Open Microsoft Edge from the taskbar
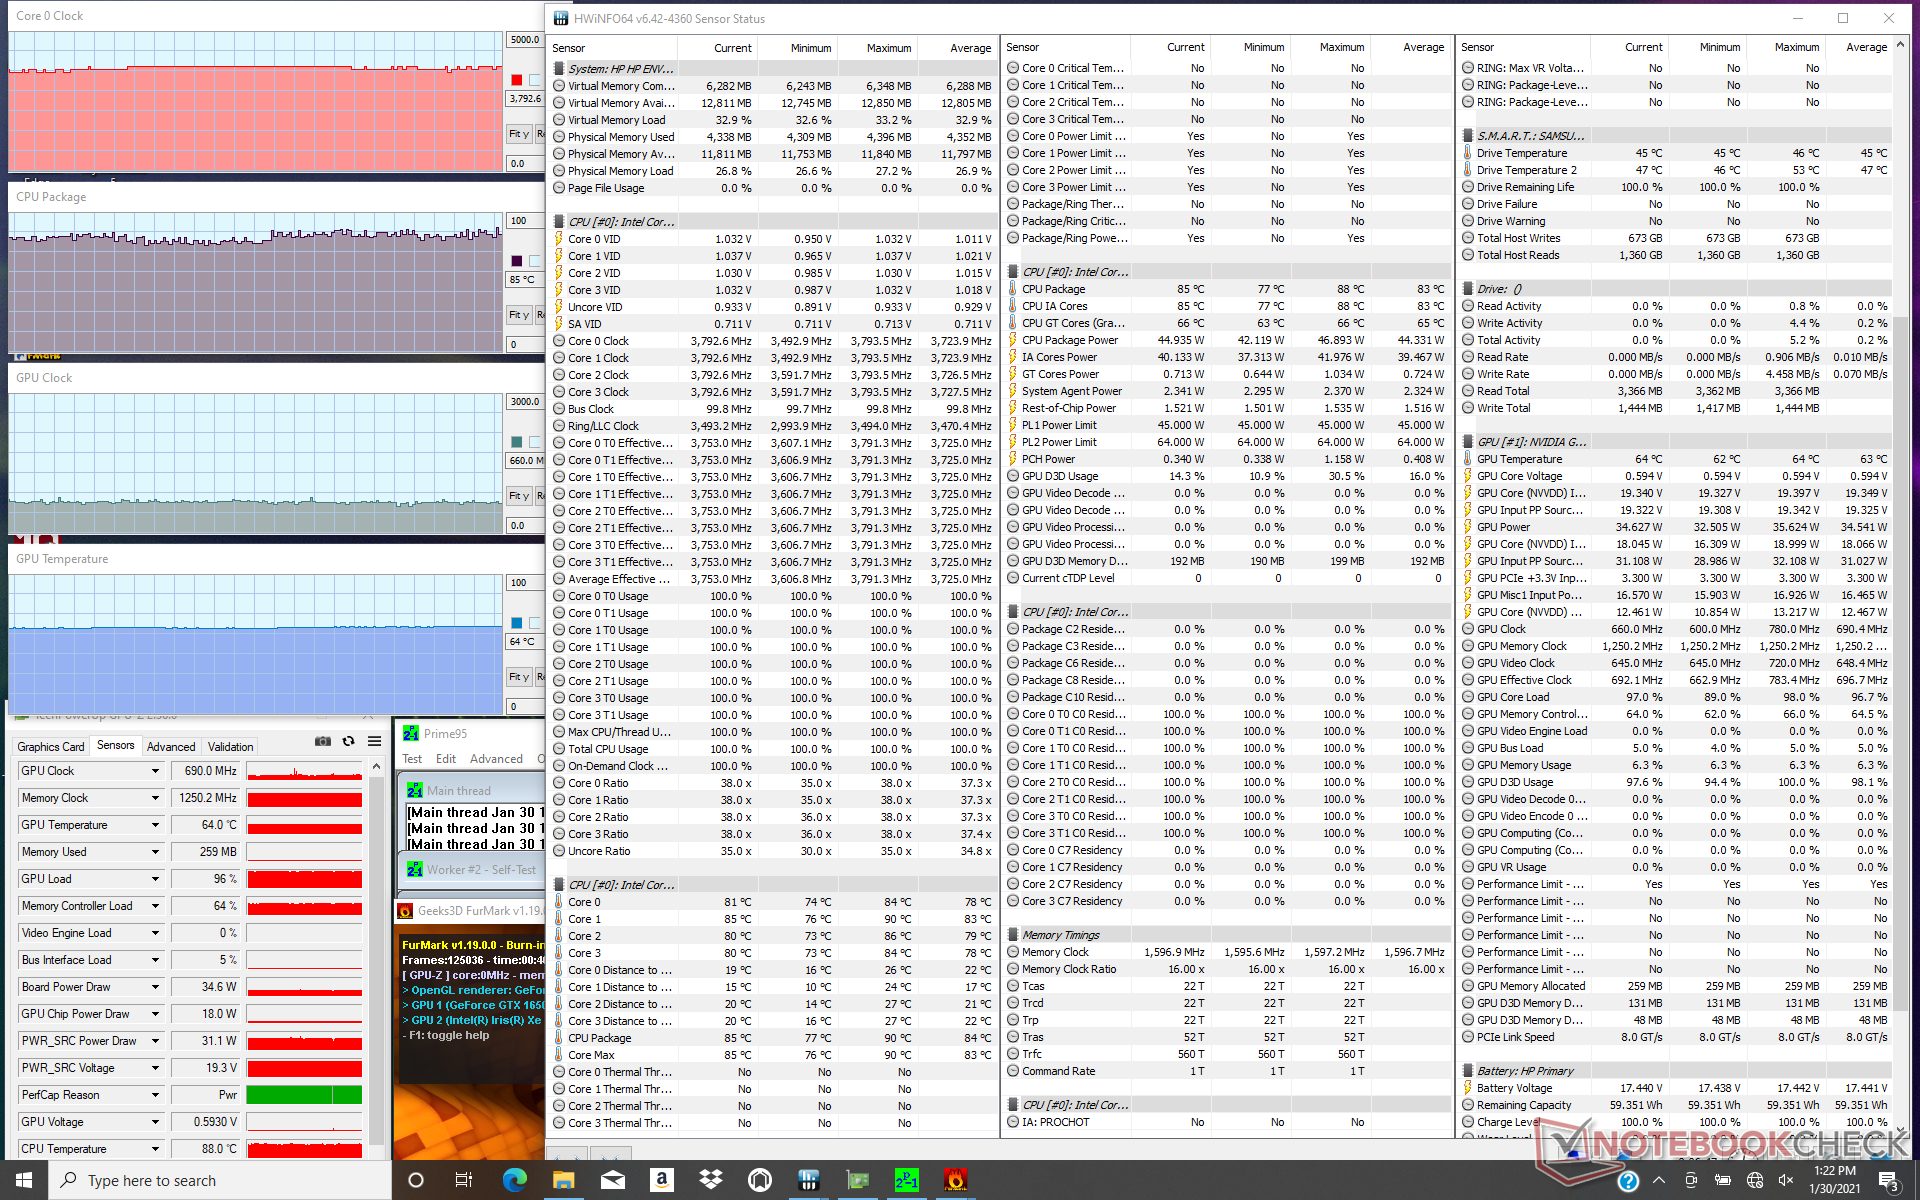 [514, 1180]
